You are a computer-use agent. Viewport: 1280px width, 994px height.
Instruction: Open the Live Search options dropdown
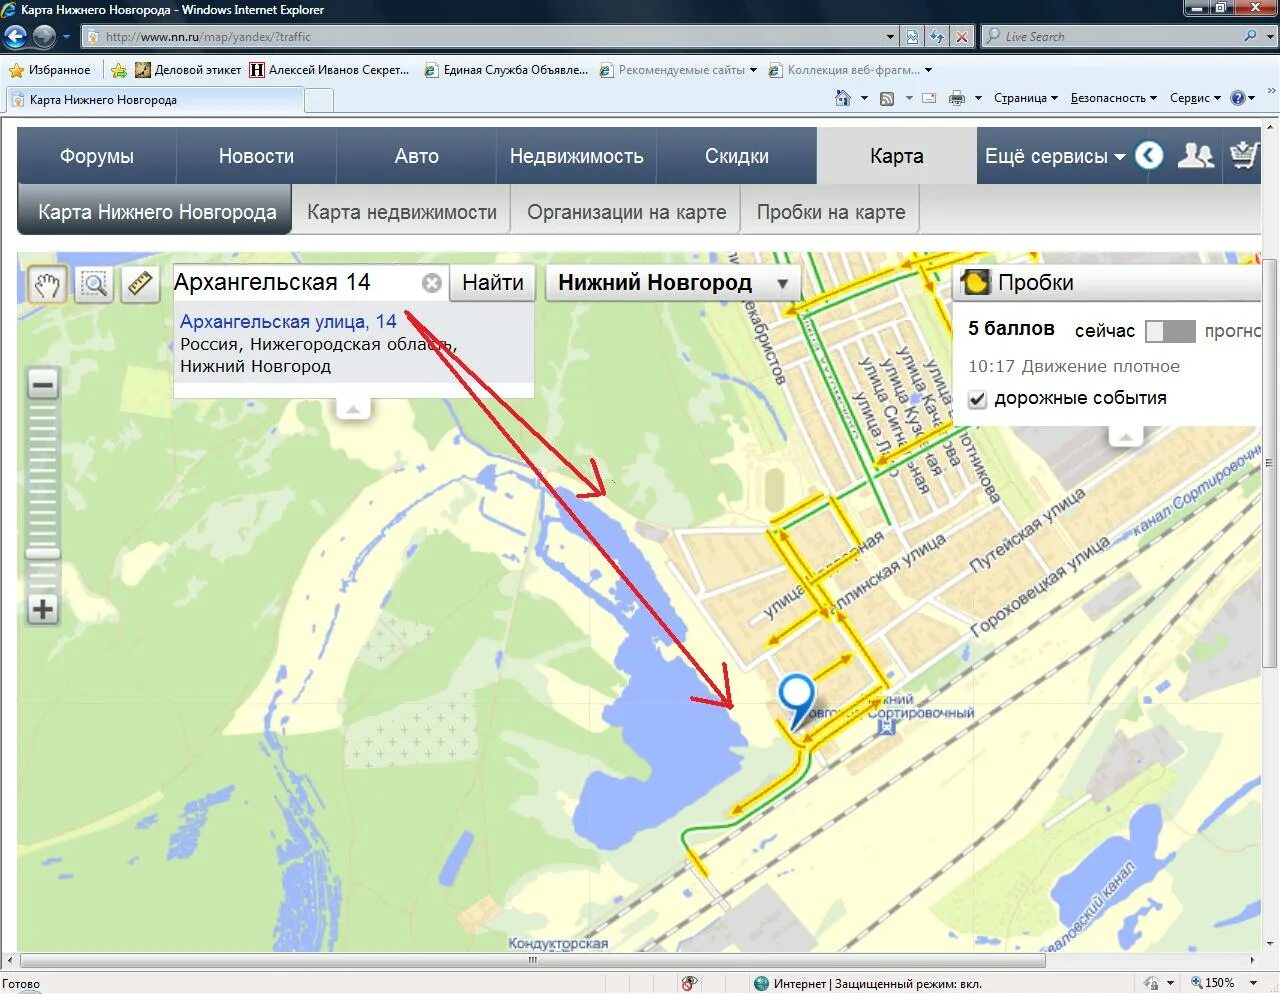[x=1271, y=37]
